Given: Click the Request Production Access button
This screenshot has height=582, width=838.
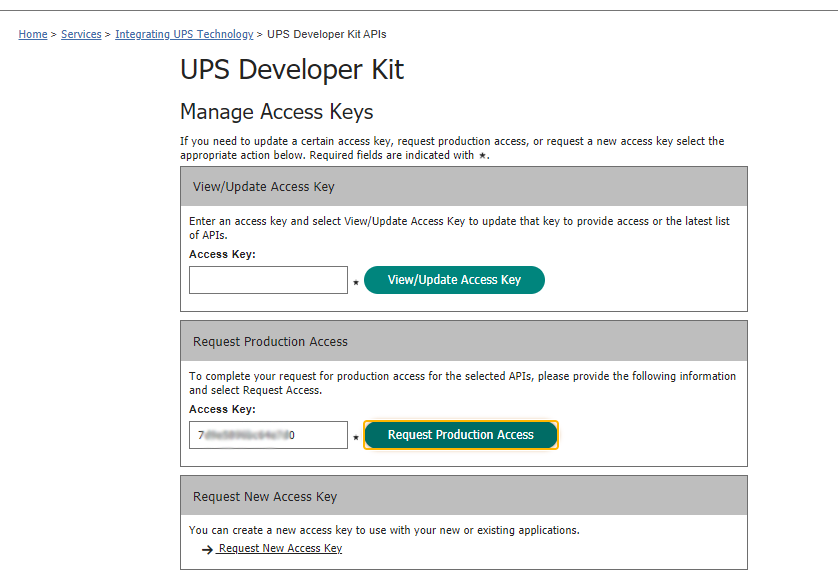Looking at the screenshot, I should tap(461, 435).
